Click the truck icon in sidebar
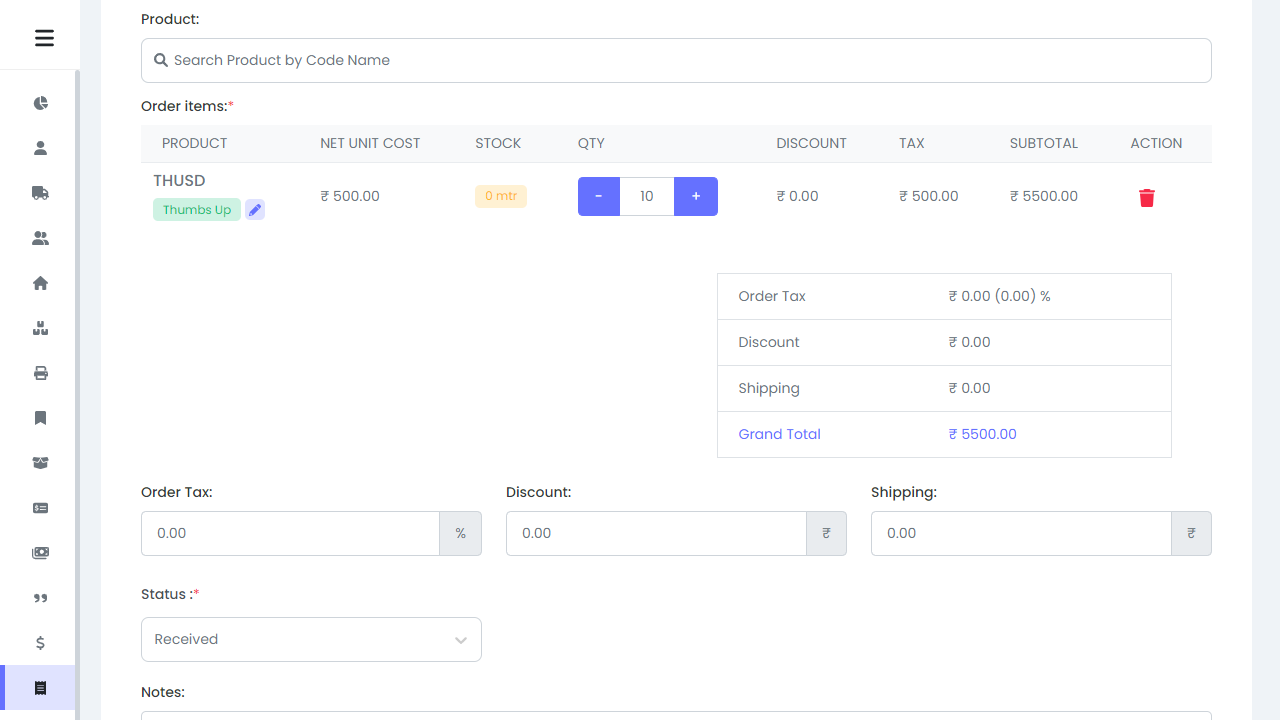 coord(40,193)
